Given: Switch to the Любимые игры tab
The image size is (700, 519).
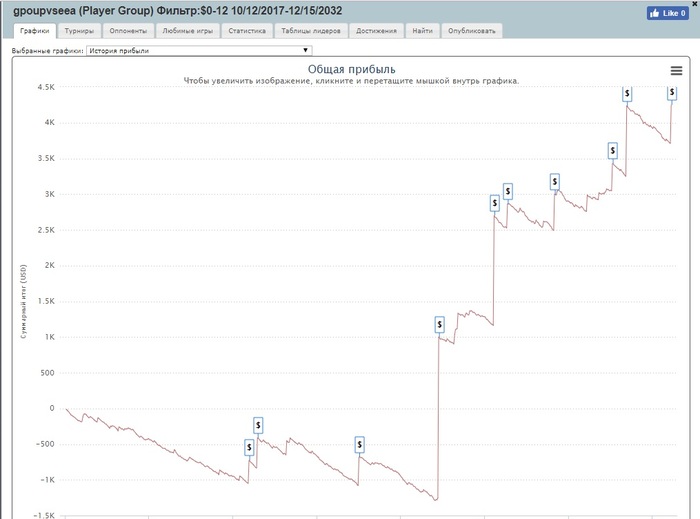Looking at the screenshot, I should coord(188,31).
